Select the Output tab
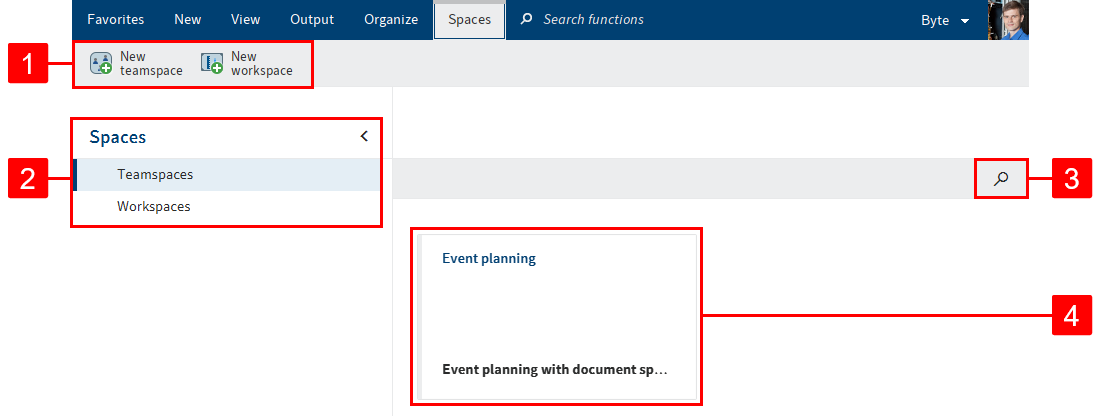 pyautogui.click(x=312, y=20)
